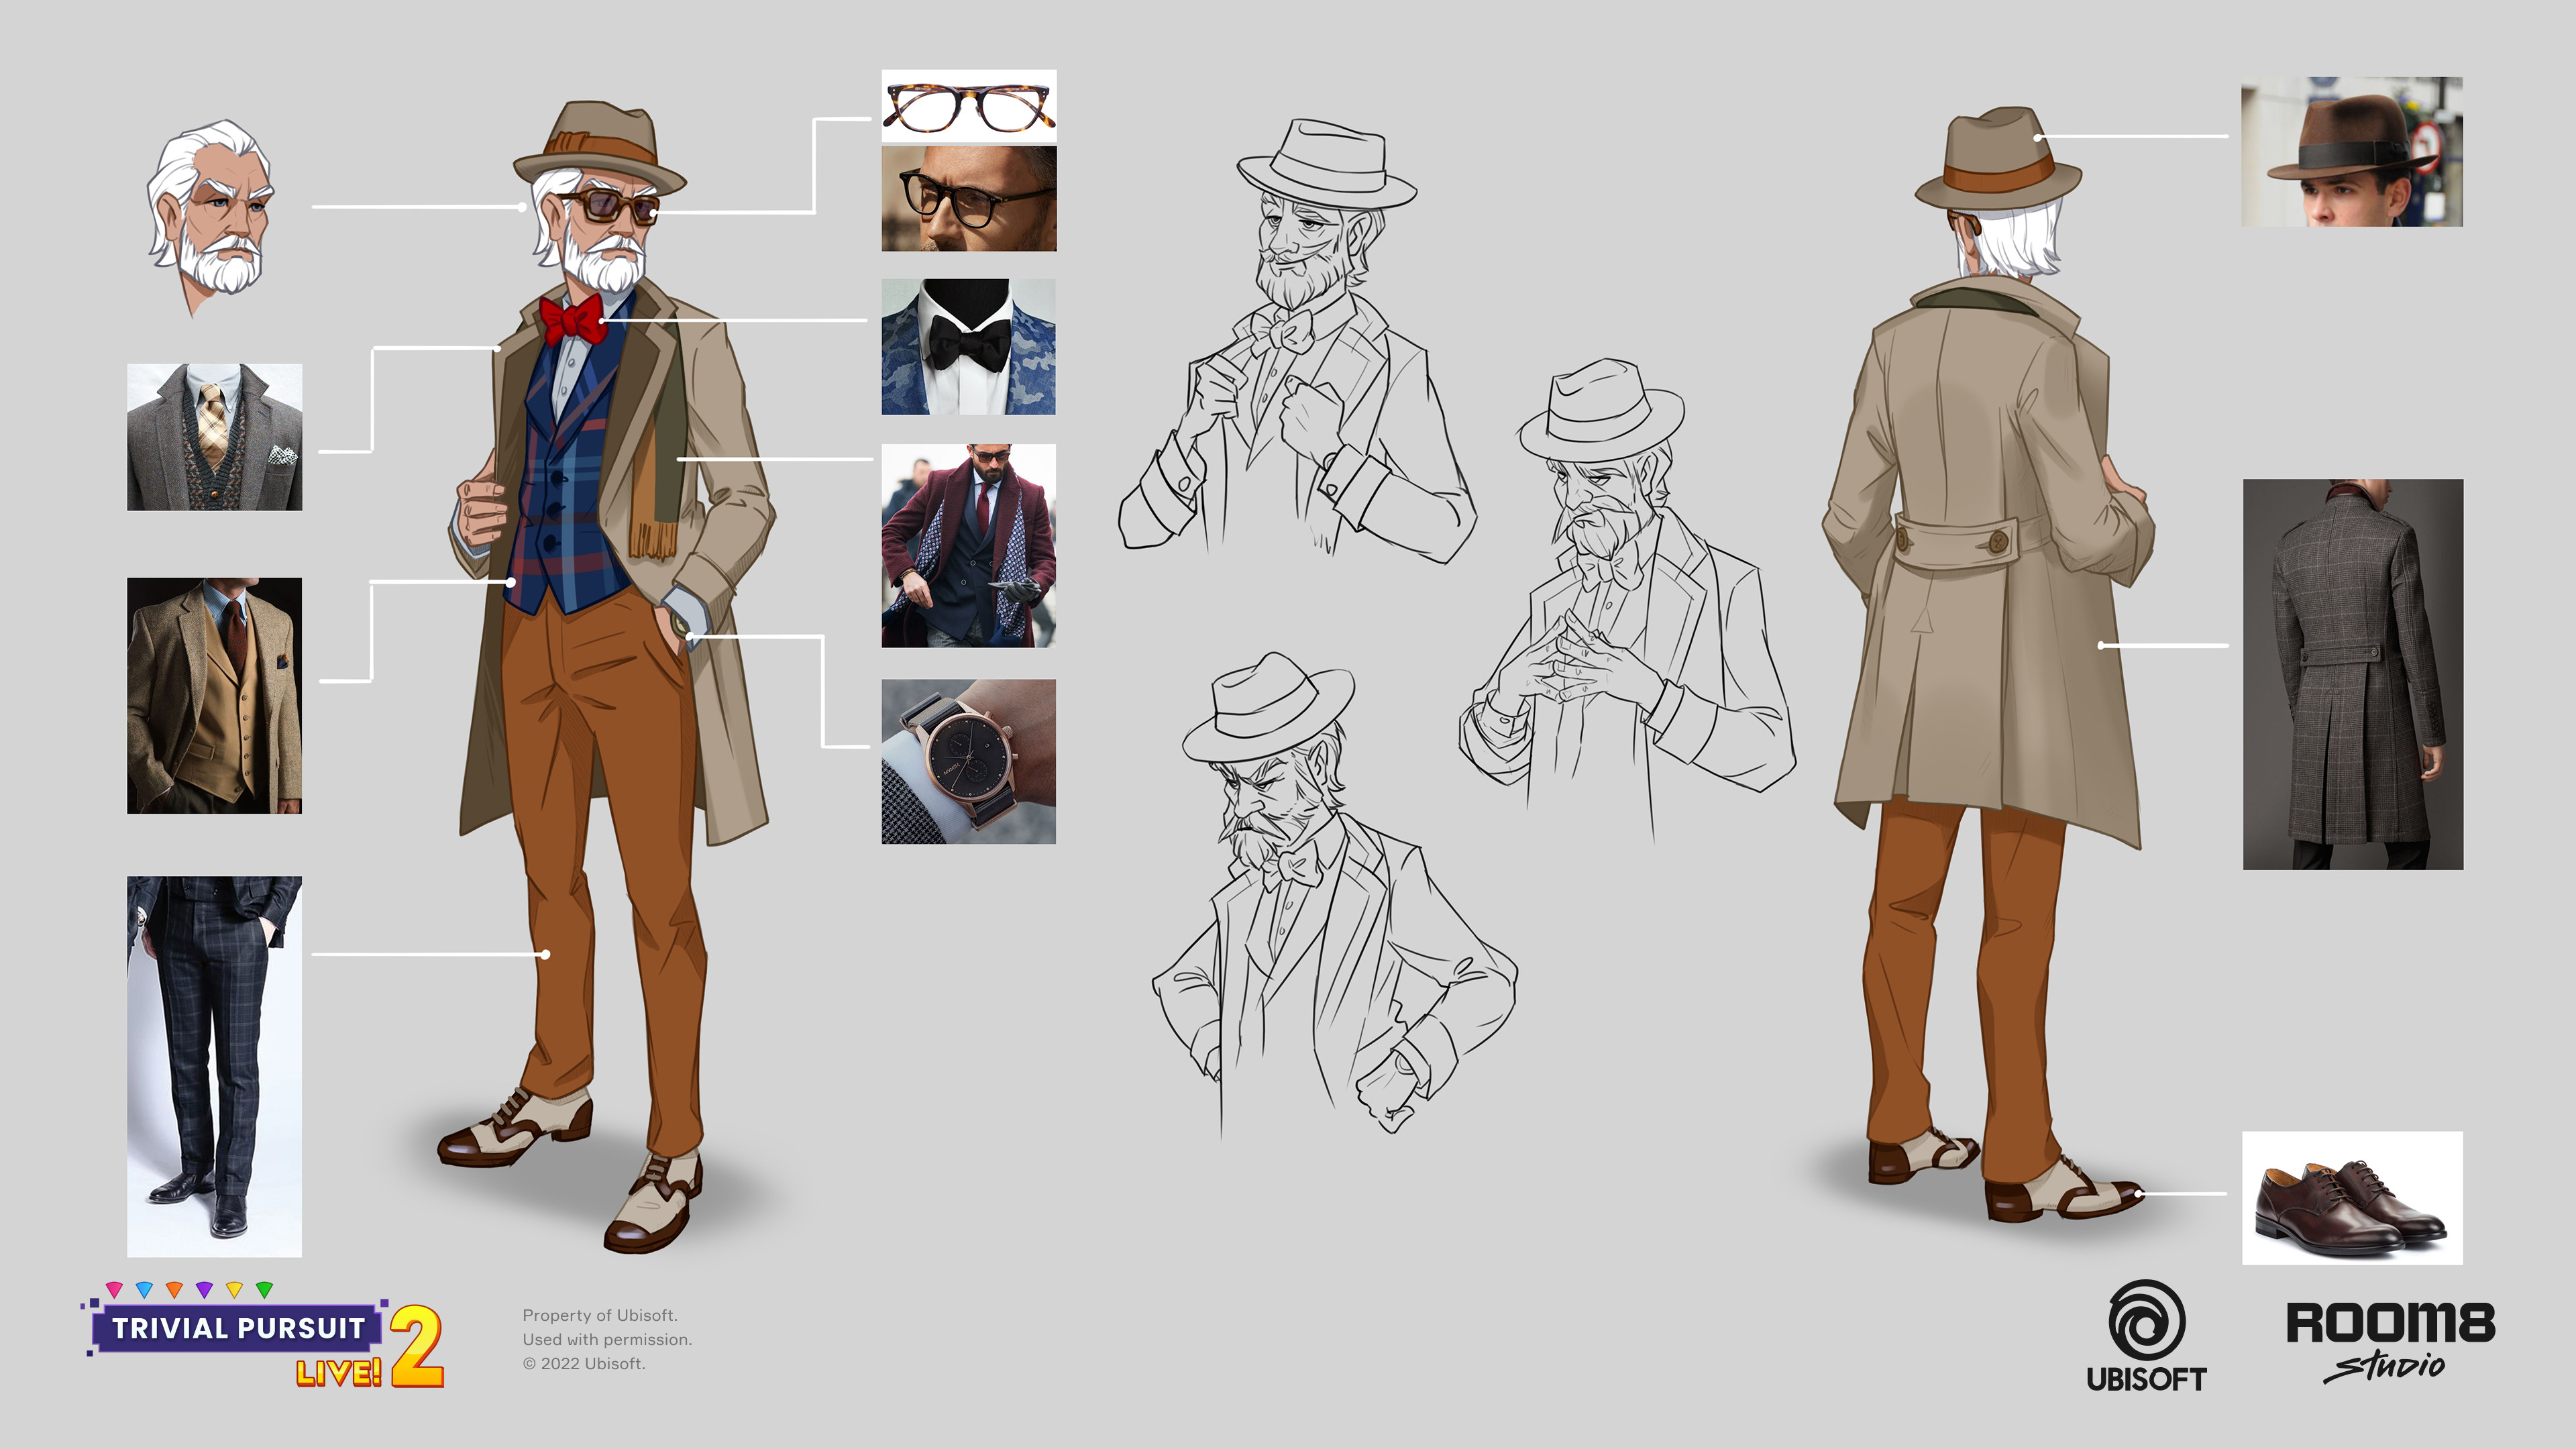Click the green wedge above Trivial Pursuit
The width and height of the screenshot is (2576, 1449).
(x=264, y=1289)
